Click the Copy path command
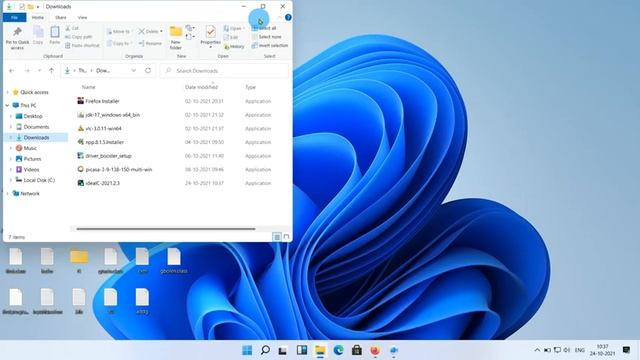Image resolution: width=640 pixels, height=360 pixels. [x=79, y=37]
